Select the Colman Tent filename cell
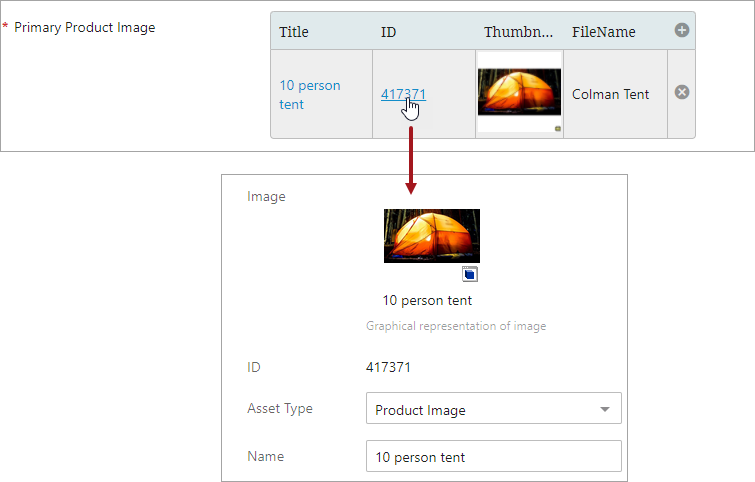 tap(610, 95)
